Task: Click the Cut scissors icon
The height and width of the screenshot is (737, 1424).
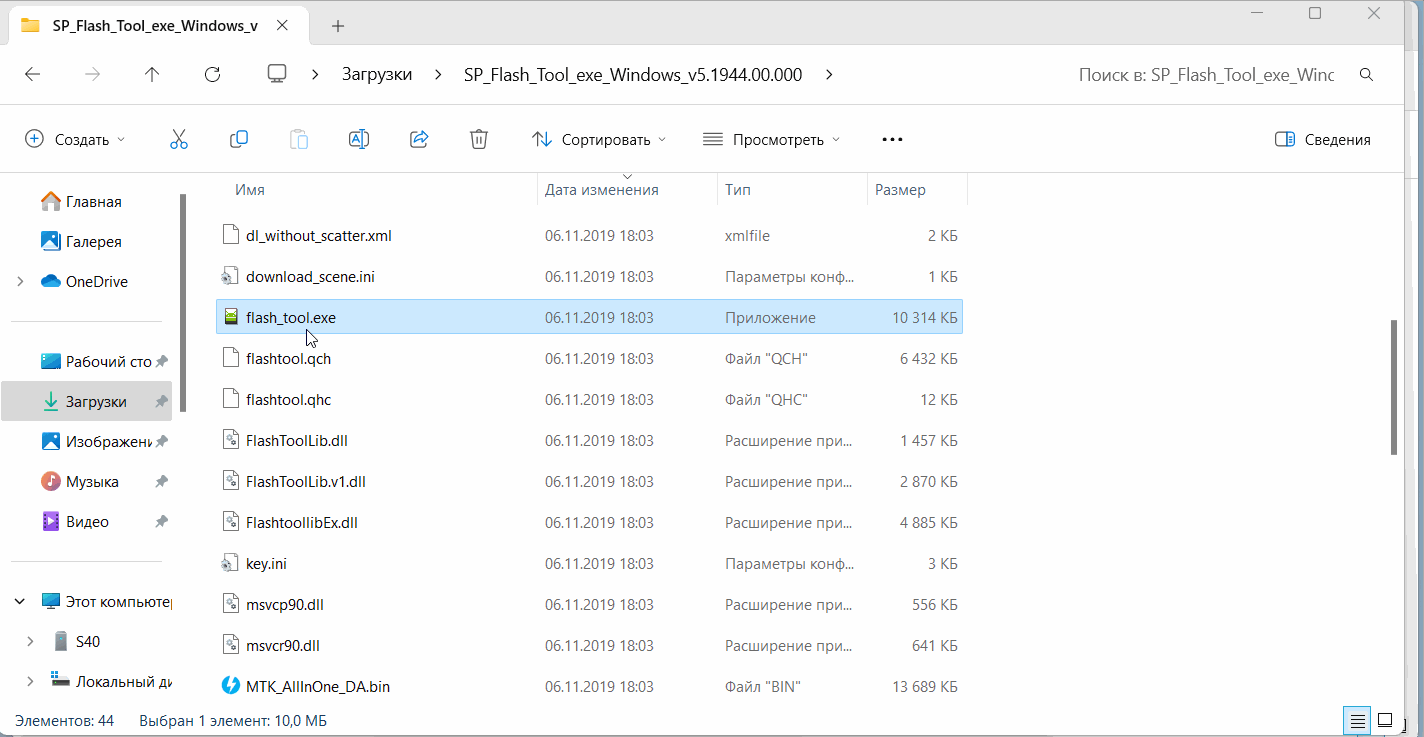Action: (179, 140)
